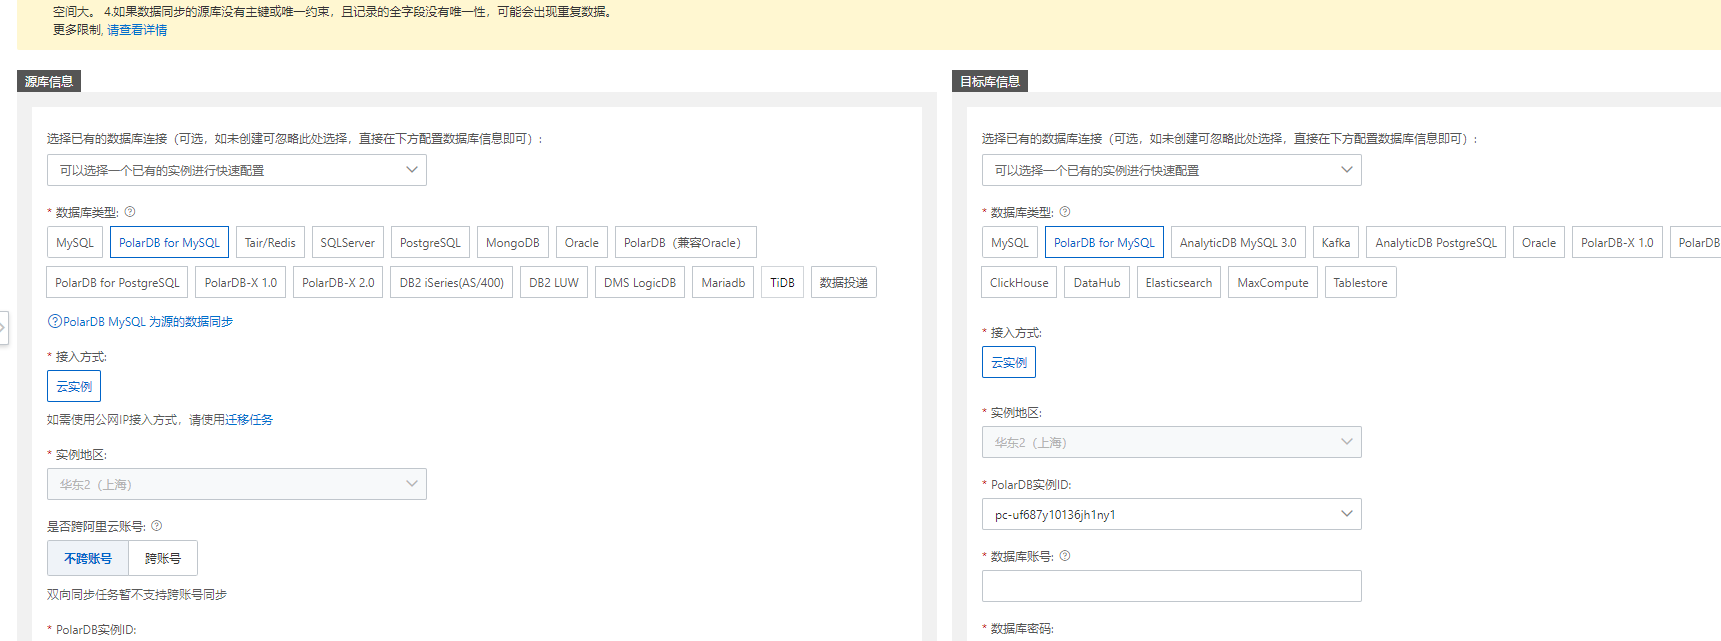This screenshot has height=641, width=1721.
Task: Select 云实例 access method for source database
Action: point(74,387)
